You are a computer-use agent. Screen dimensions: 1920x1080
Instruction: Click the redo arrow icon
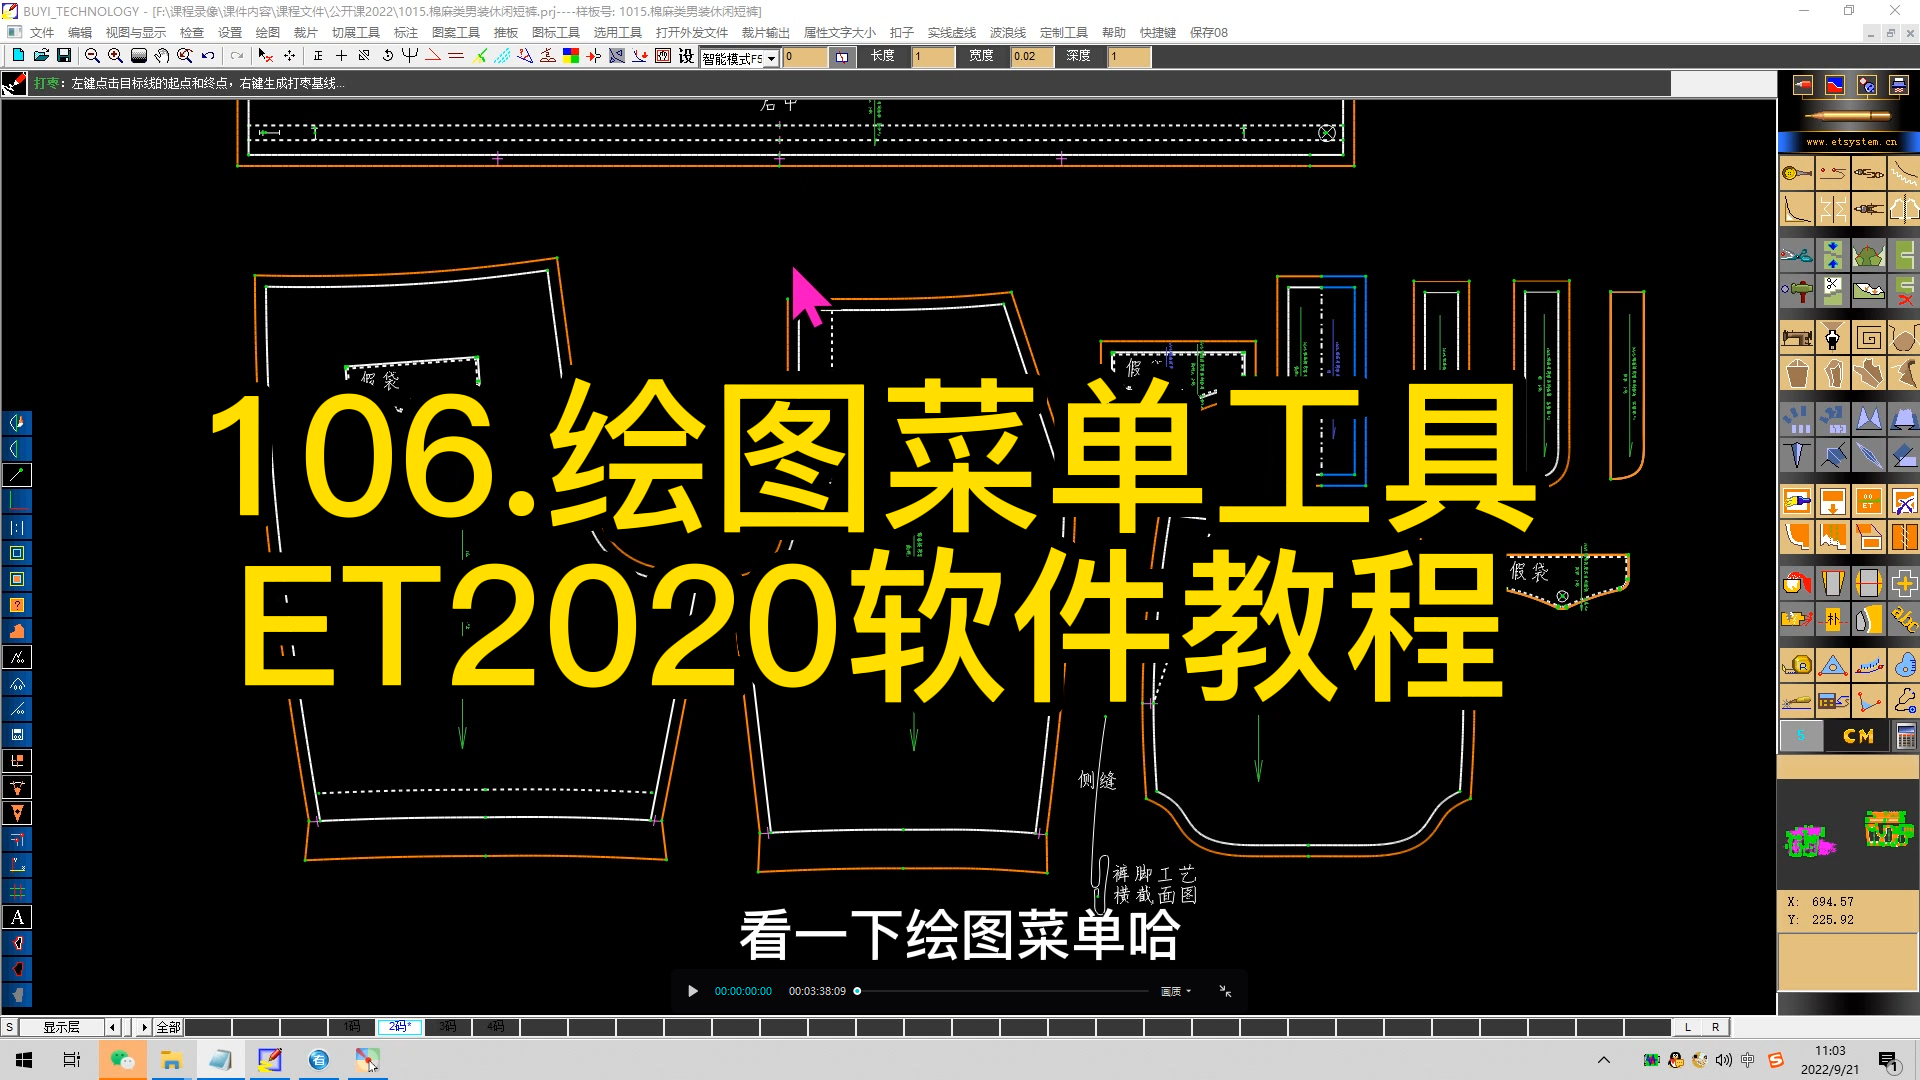(x=237, y=56)
